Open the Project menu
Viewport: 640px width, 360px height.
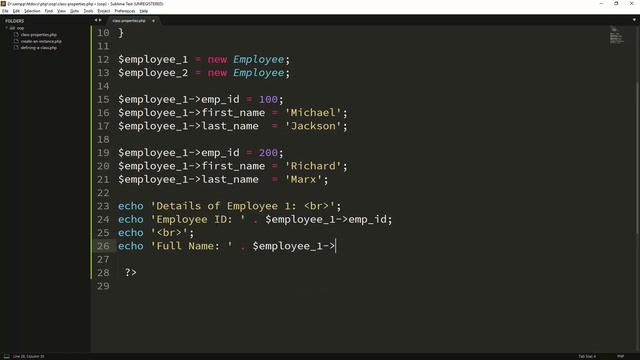click(x=104, y=11)
